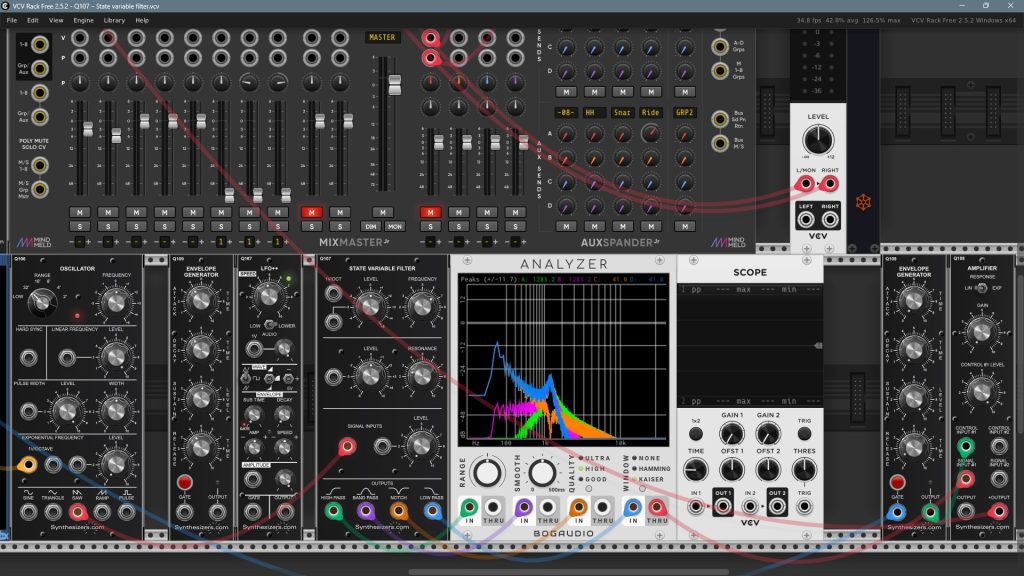Screen dimensions: 1024x576
Task: Click the Oscillator SAW output jack
Action: tap(78, 512)
